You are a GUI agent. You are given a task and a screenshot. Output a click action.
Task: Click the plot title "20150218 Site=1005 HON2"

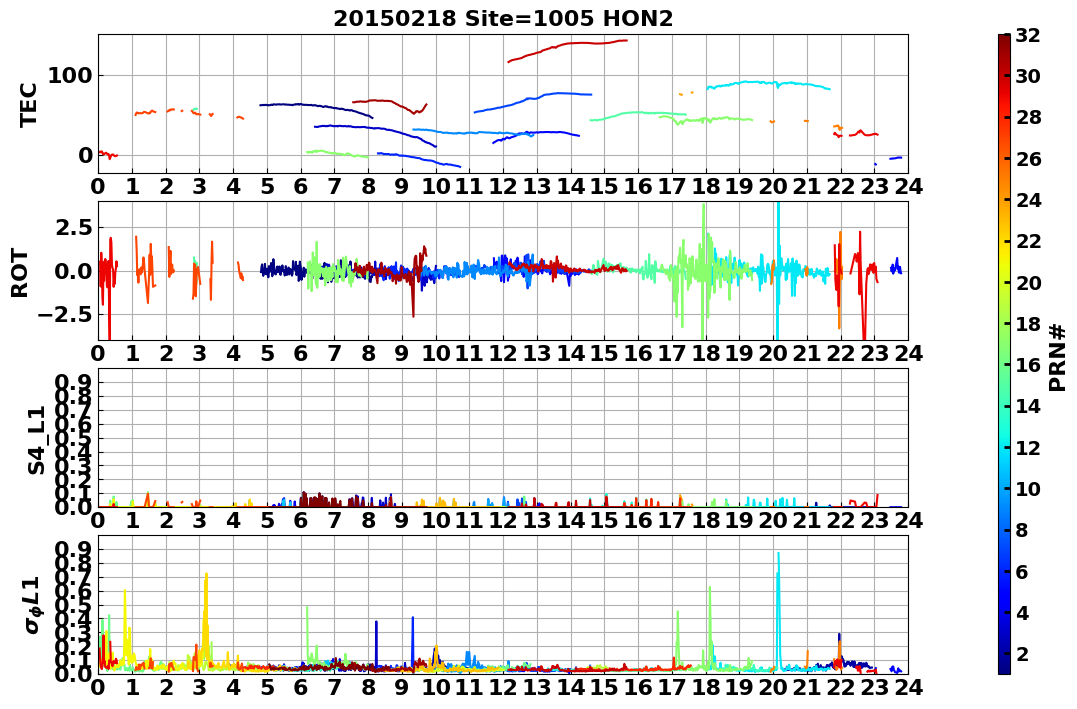(503, 19)
